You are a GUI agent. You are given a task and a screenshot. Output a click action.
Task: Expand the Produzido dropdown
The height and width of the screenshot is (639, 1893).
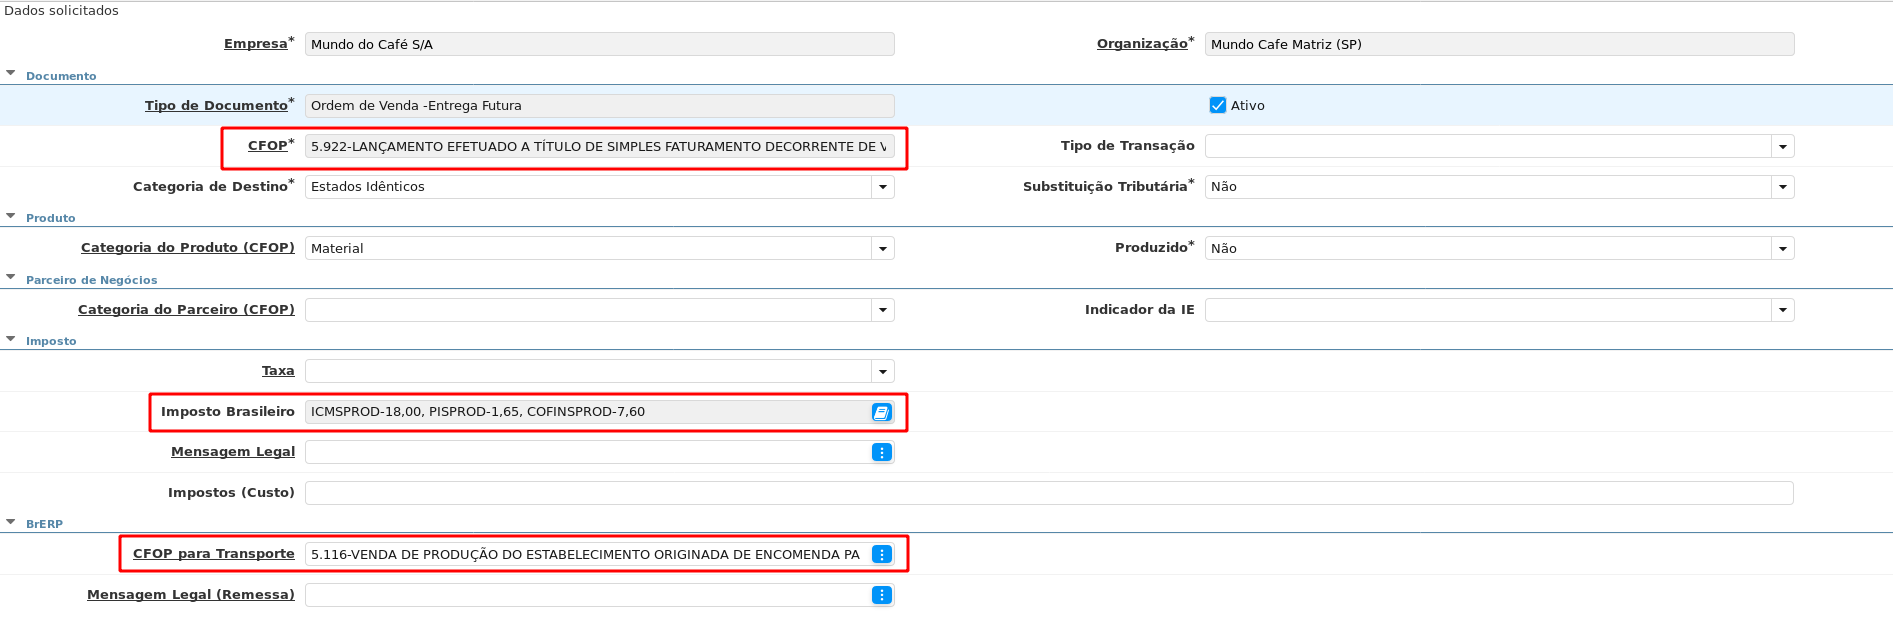(1782, 249)
